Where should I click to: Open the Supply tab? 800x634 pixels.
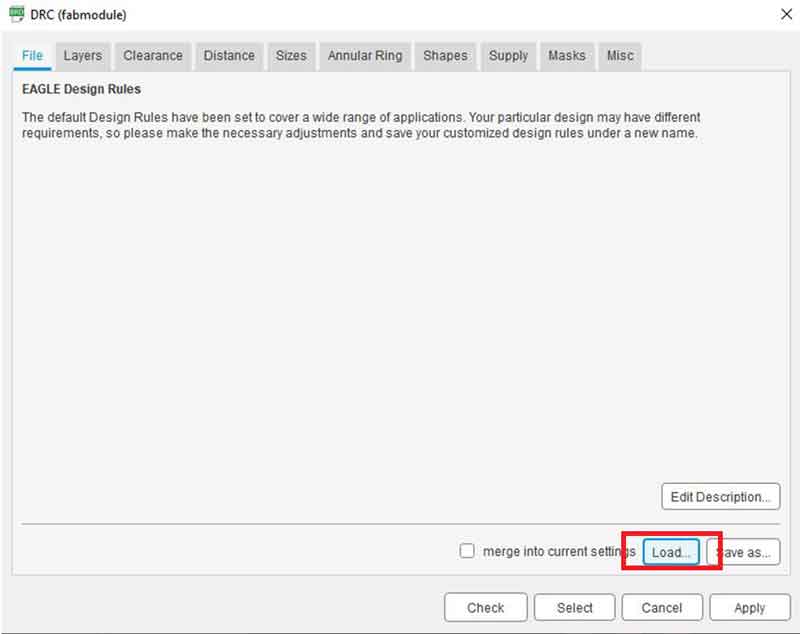coord(508,56)
